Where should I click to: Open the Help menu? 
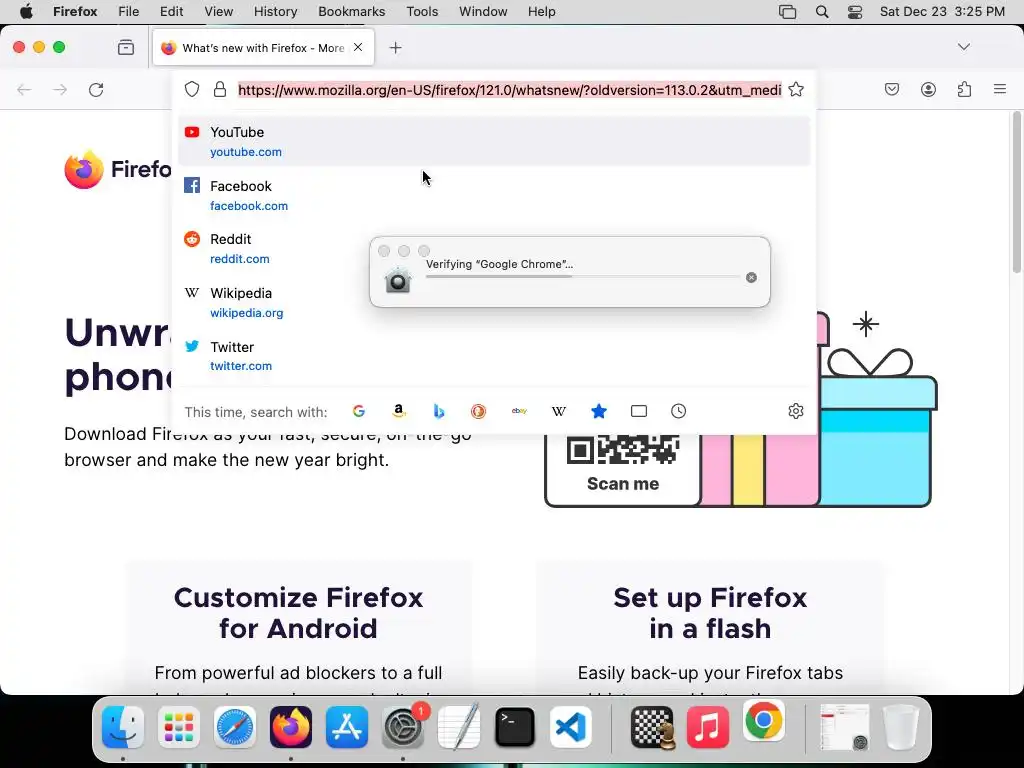[x=541, y=12]
